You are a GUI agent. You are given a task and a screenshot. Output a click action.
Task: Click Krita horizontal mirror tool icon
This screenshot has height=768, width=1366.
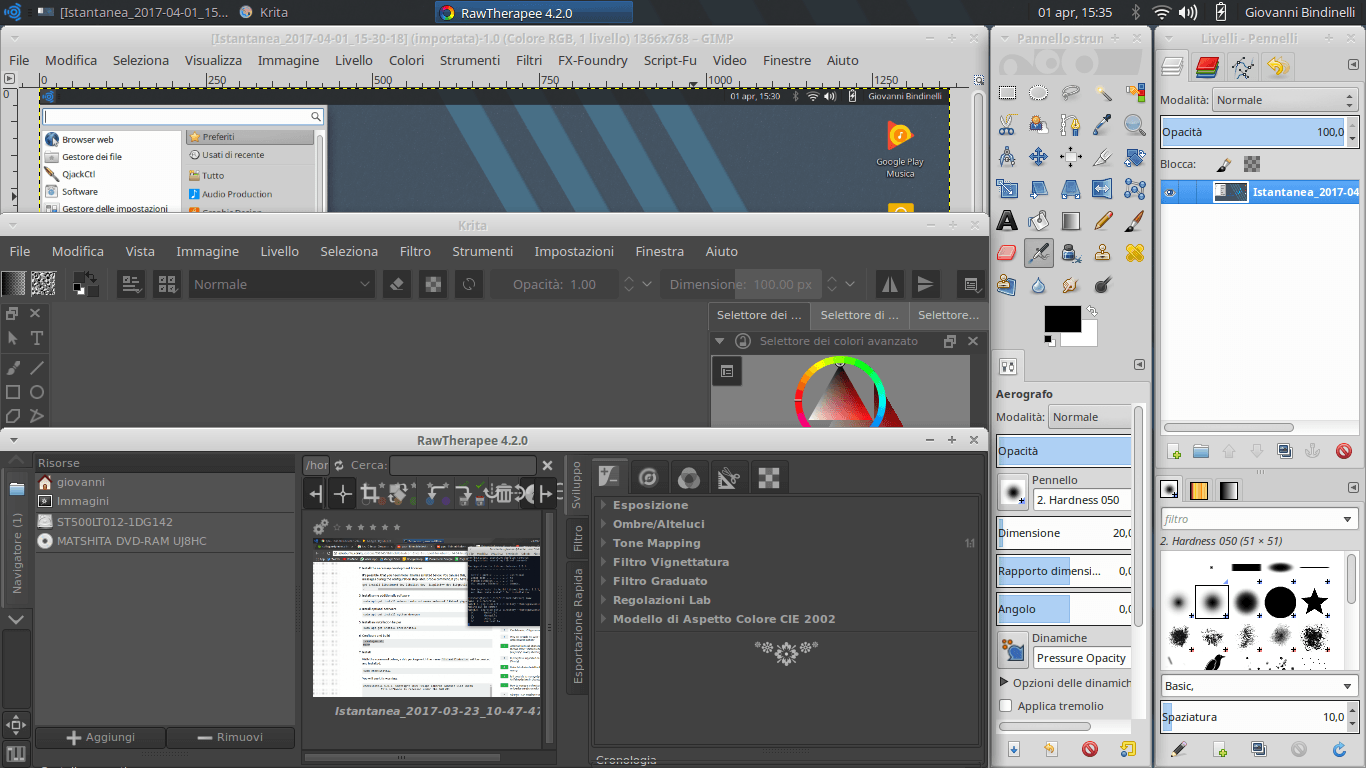tap(889, 284)
